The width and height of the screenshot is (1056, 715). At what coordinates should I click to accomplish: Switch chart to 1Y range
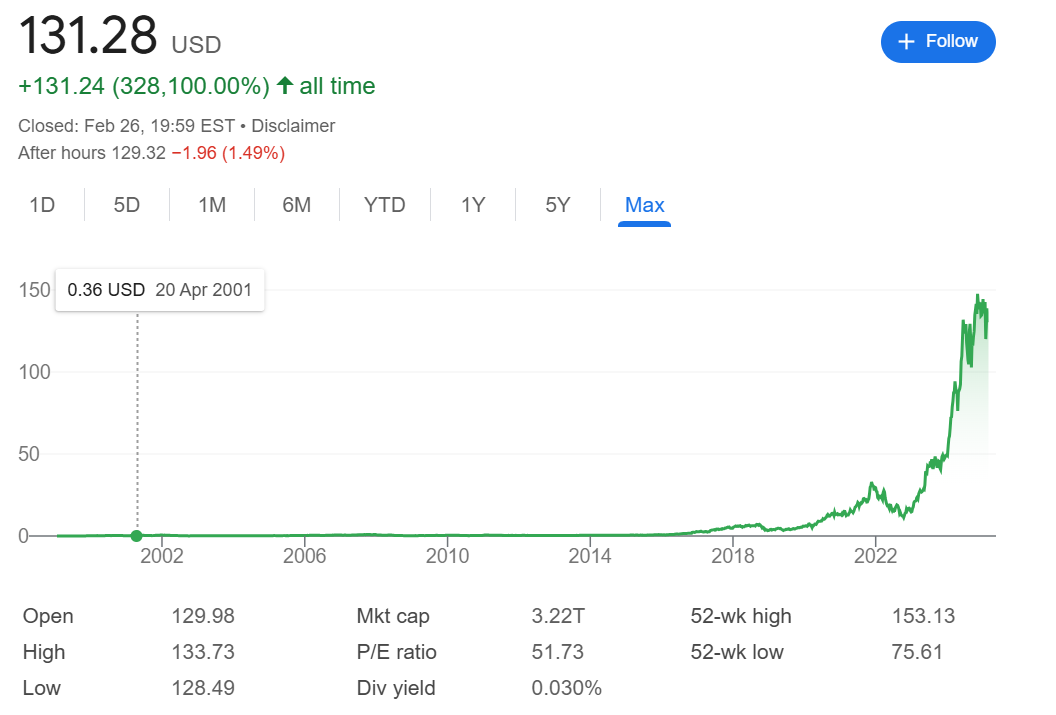[x=473, y=205]
